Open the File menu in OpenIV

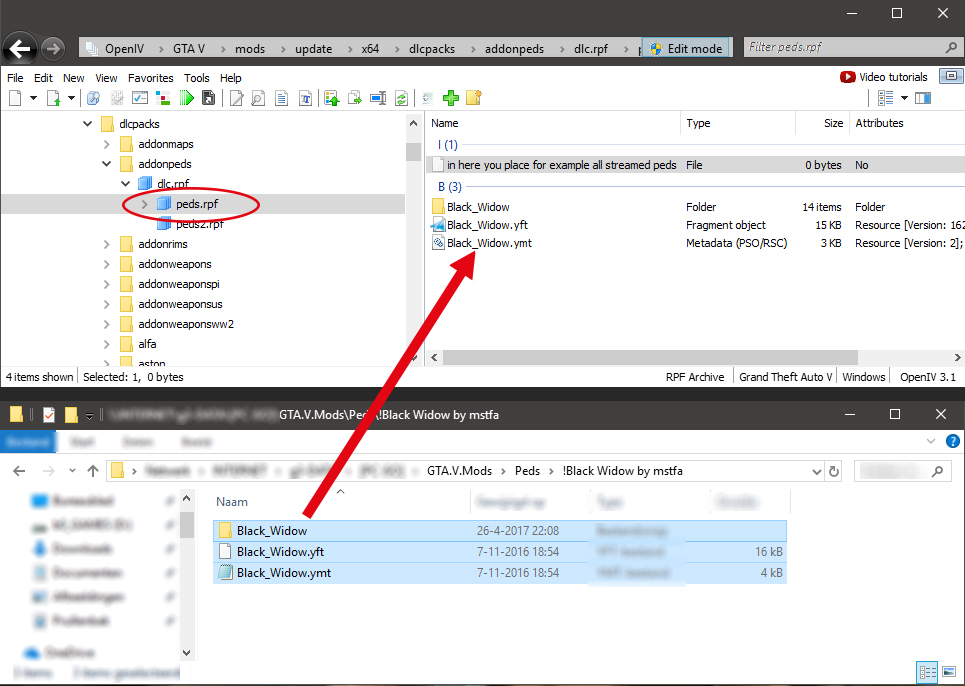(15, 78)
